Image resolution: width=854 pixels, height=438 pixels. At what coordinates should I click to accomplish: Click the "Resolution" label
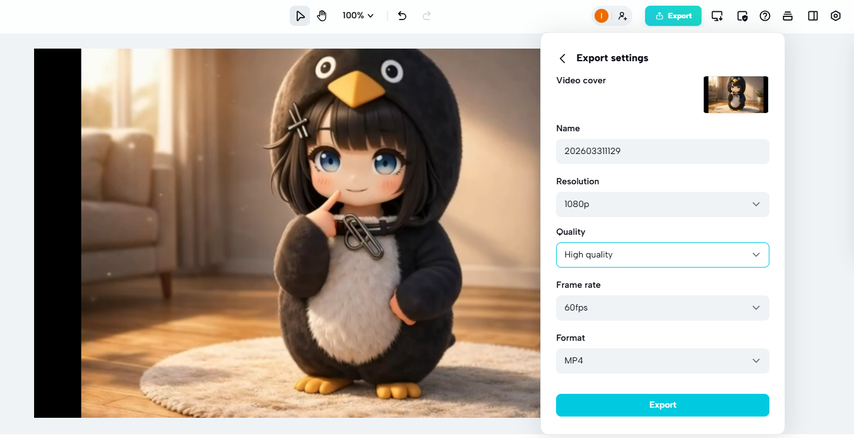pos(577,181)
